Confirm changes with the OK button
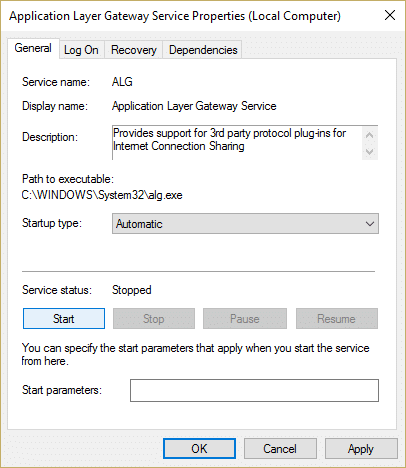 (x=199, y=449)
